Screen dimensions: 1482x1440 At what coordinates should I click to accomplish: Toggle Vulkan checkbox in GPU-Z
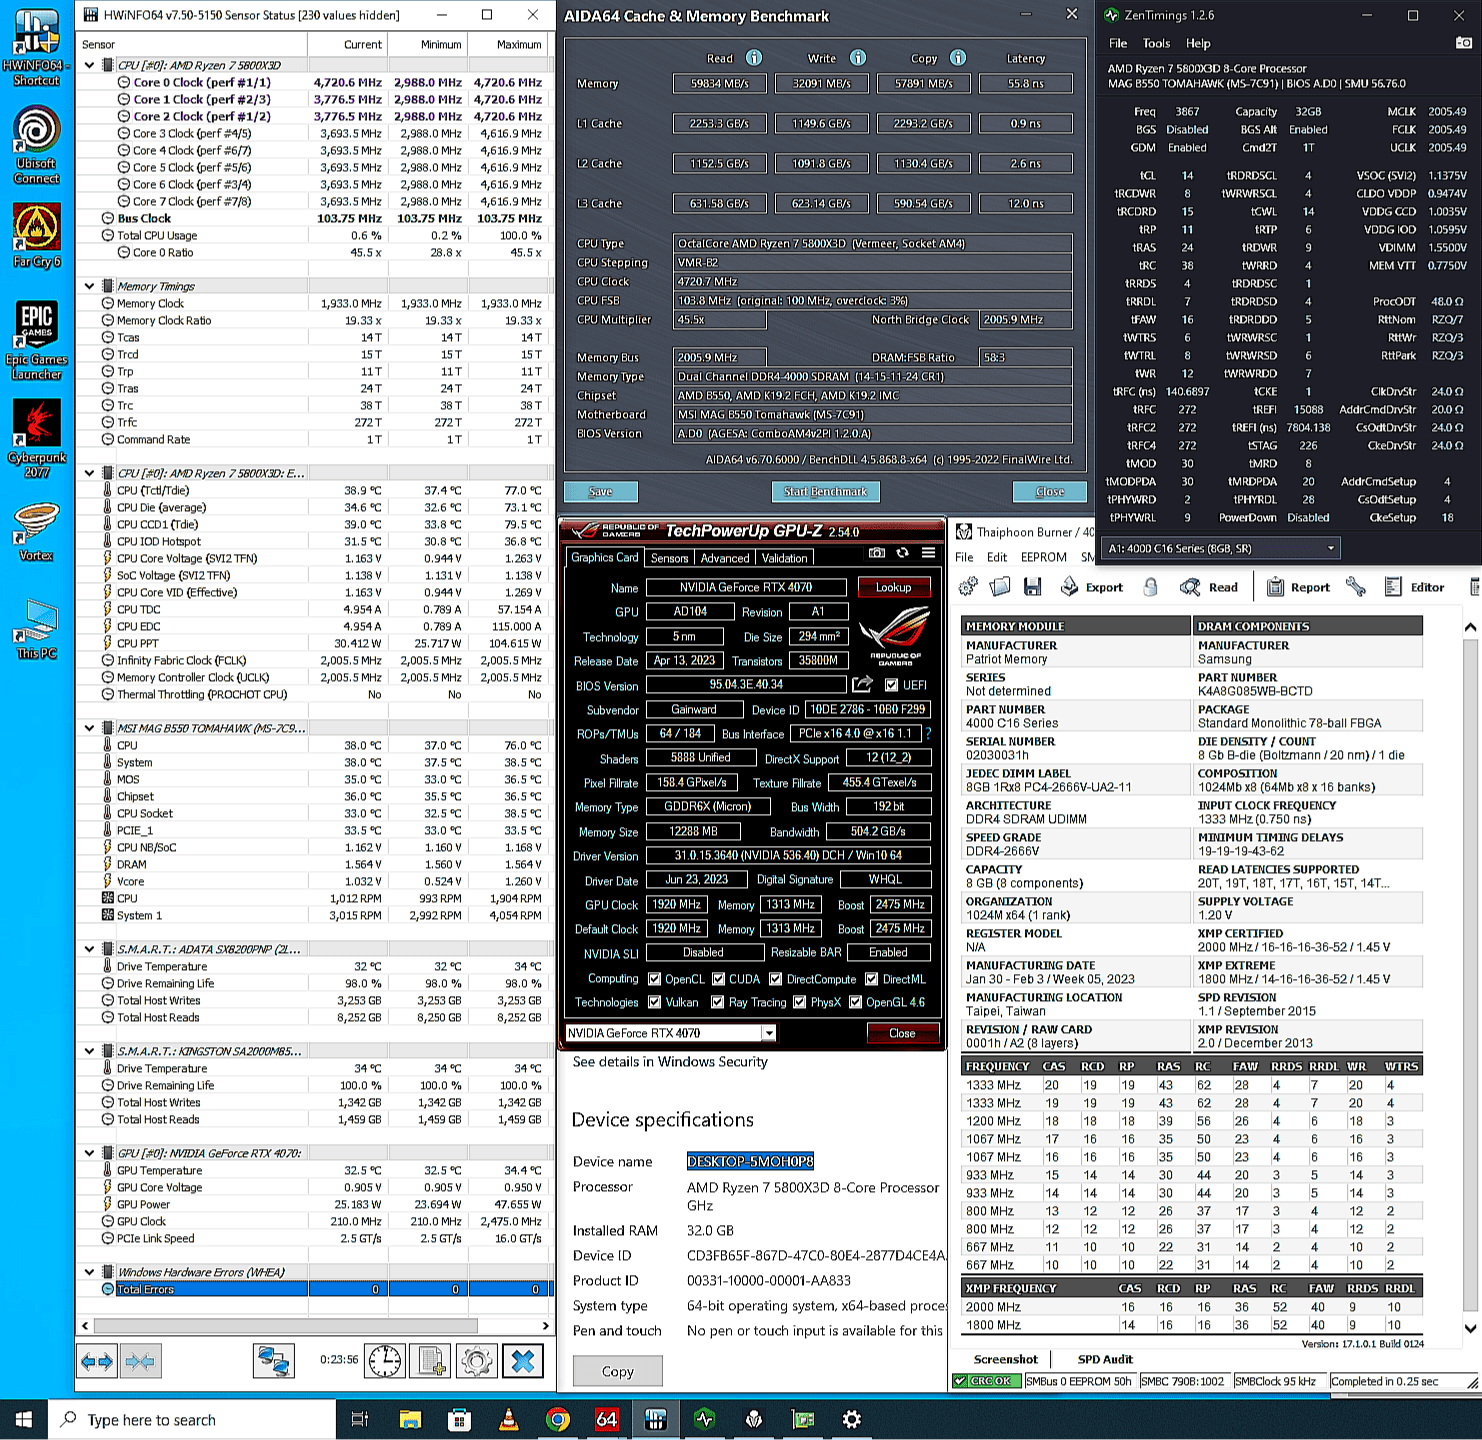pyautogui.click(x=655, y=1002)
